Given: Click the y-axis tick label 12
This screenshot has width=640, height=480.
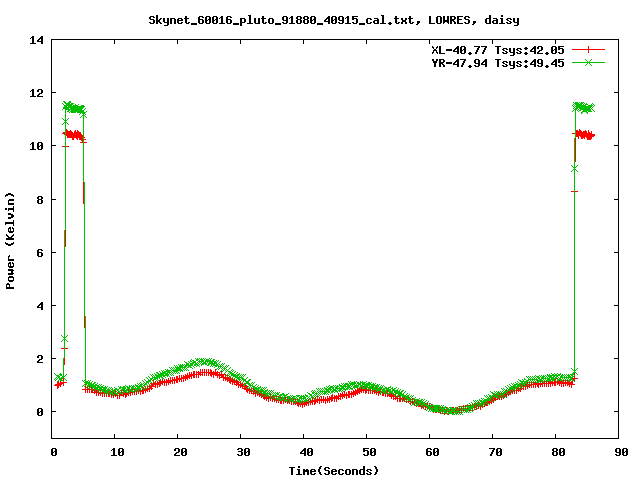Looking at the screenshot, I should (36, 93).
